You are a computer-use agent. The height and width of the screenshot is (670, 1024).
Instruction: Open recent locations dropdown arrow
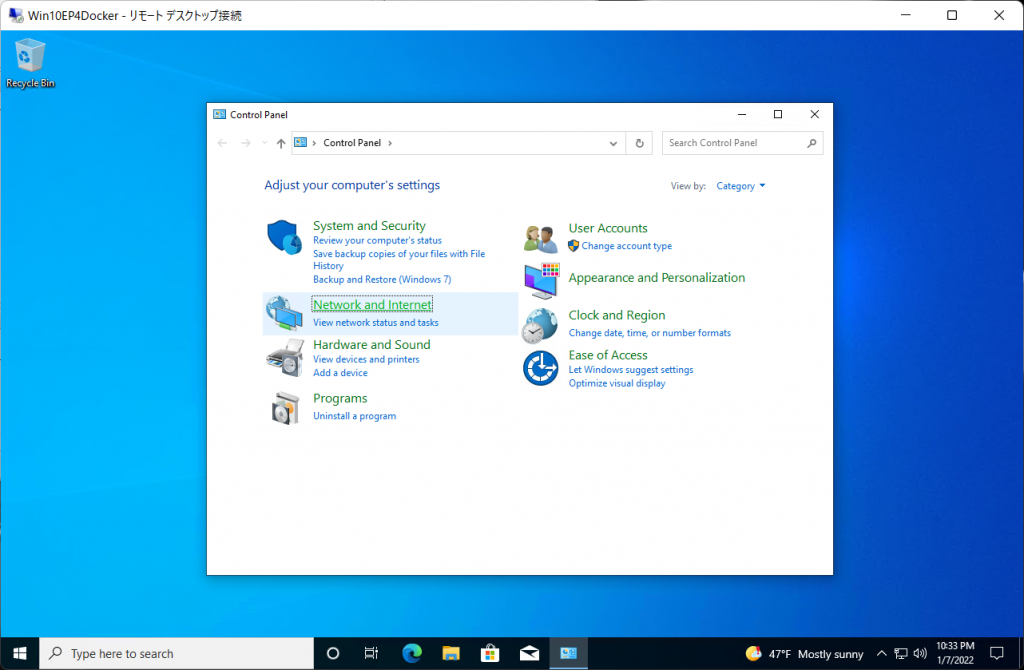point(264,143)
